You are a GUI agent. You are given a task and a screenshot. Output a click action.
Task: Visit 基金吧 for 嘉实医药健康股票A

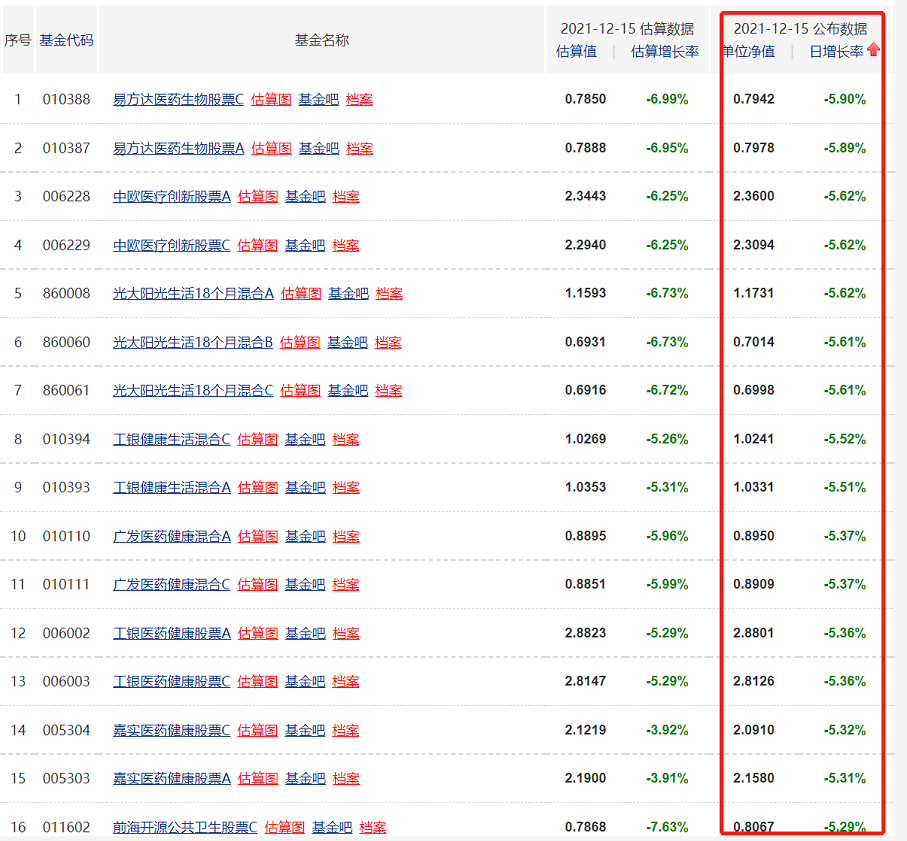pyautogui.click(x=305, y=778)
